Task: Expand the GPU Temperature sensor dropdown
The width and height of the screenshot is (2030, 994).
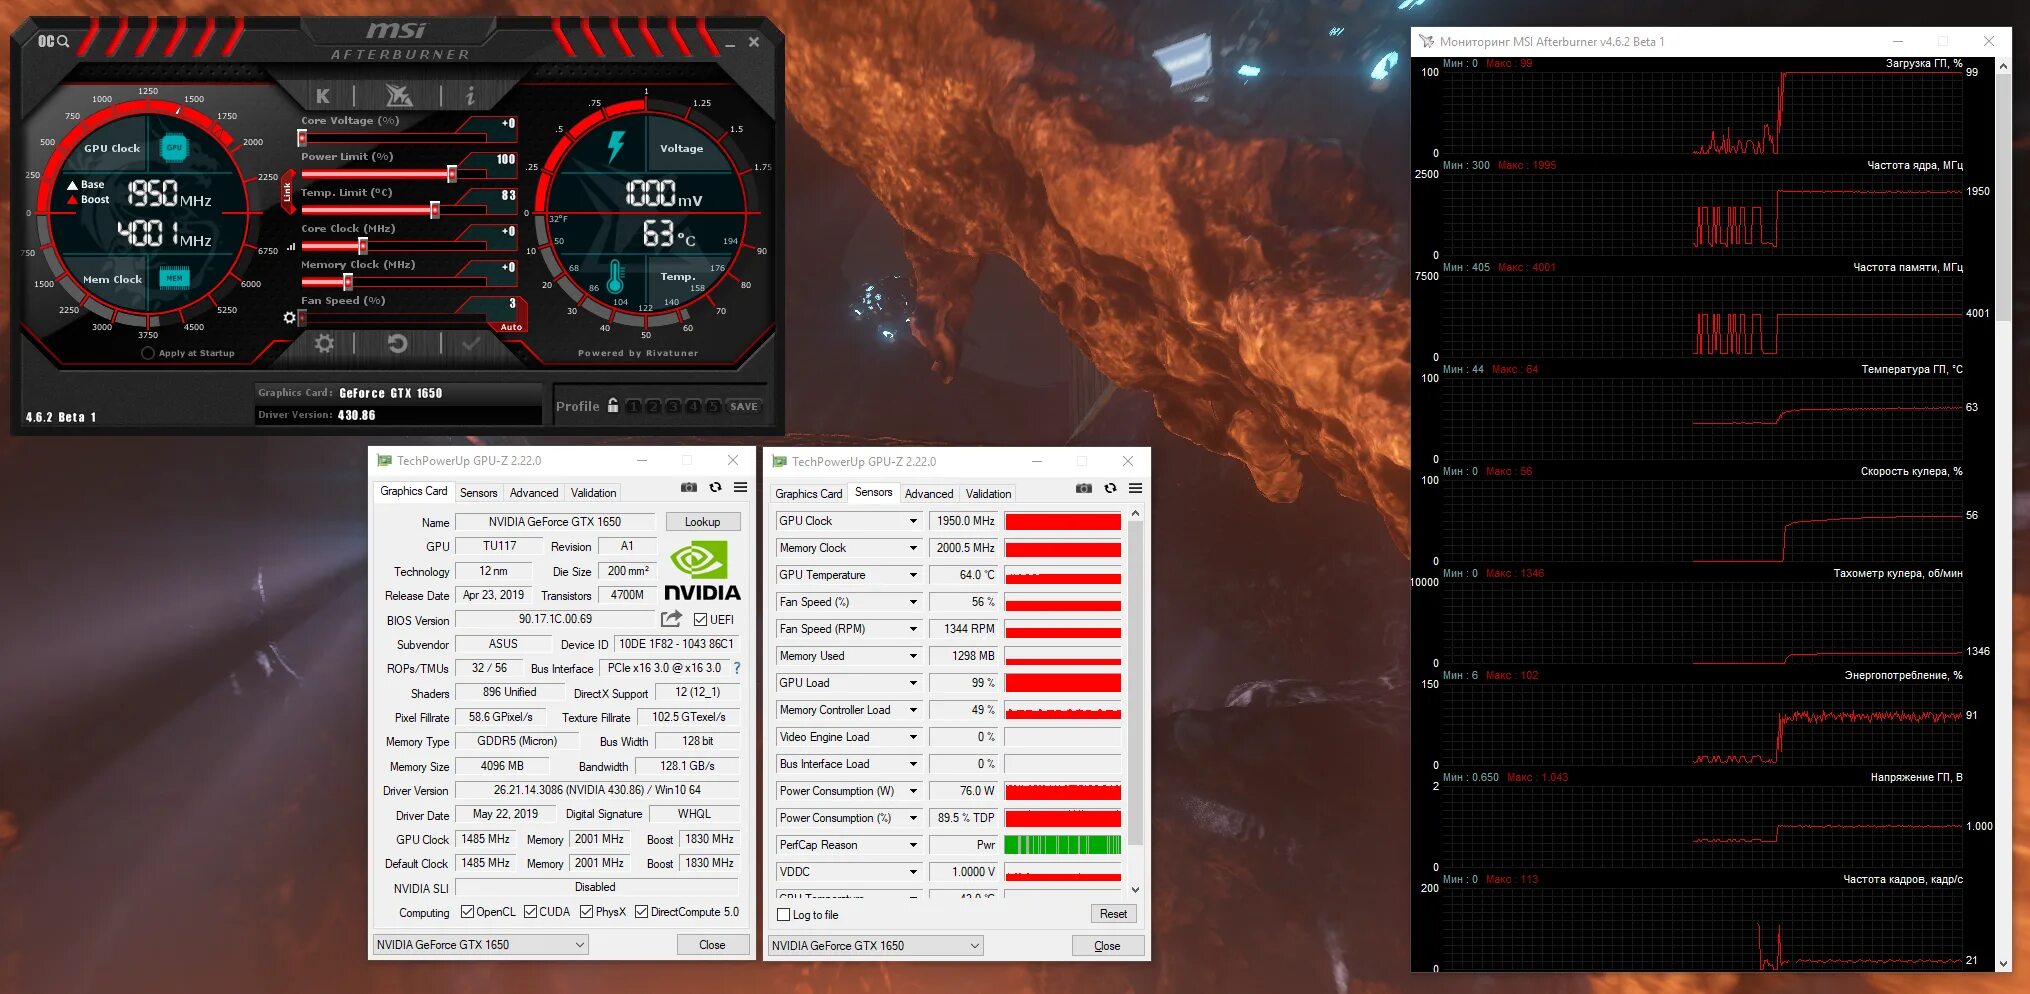Action: [x=913, y=575]
